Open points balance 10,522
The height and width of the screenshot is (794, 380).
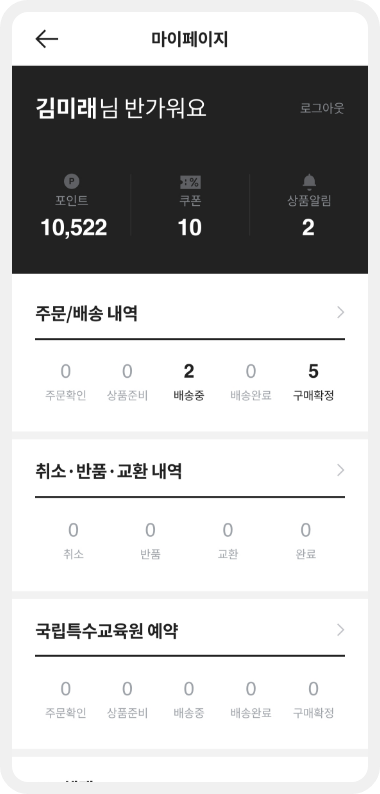point(74,228)
